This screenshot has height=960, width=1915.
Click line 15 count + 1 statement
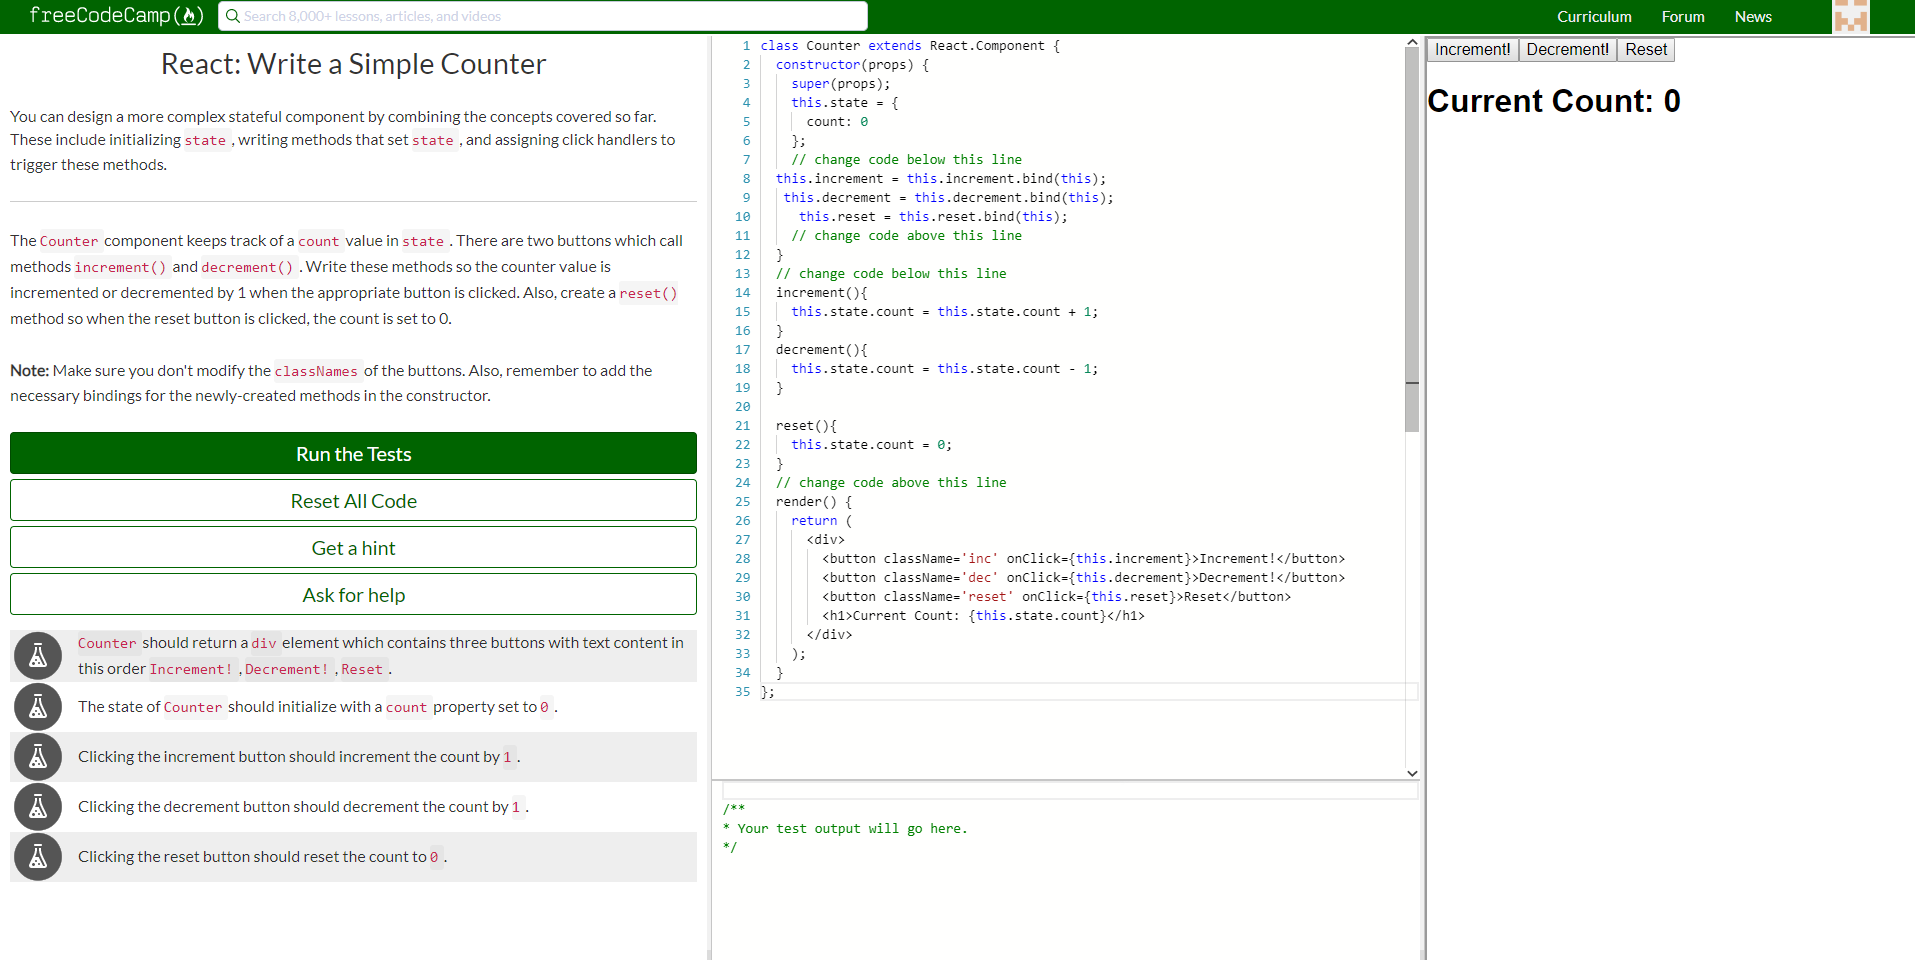(944, 312)
